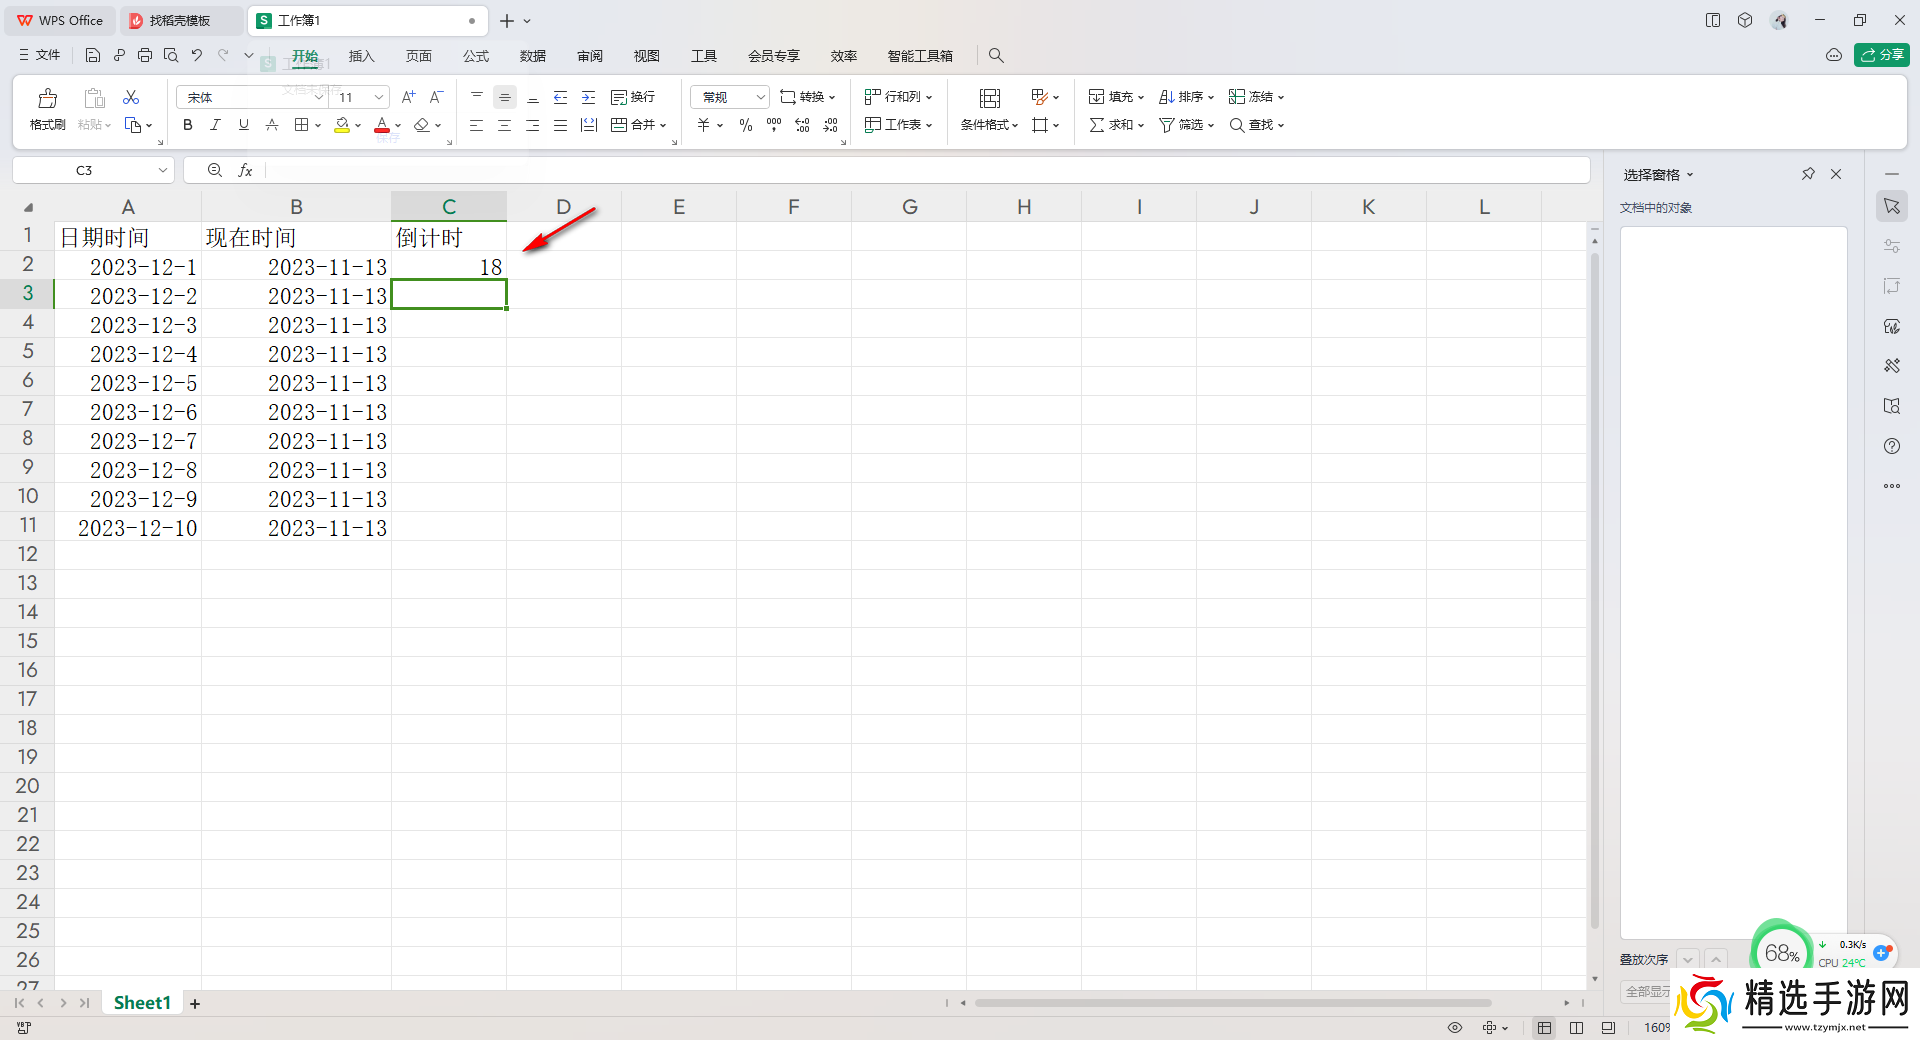Click the print icon in quick toolbar
The image size is (1920, 1040).
145,56
